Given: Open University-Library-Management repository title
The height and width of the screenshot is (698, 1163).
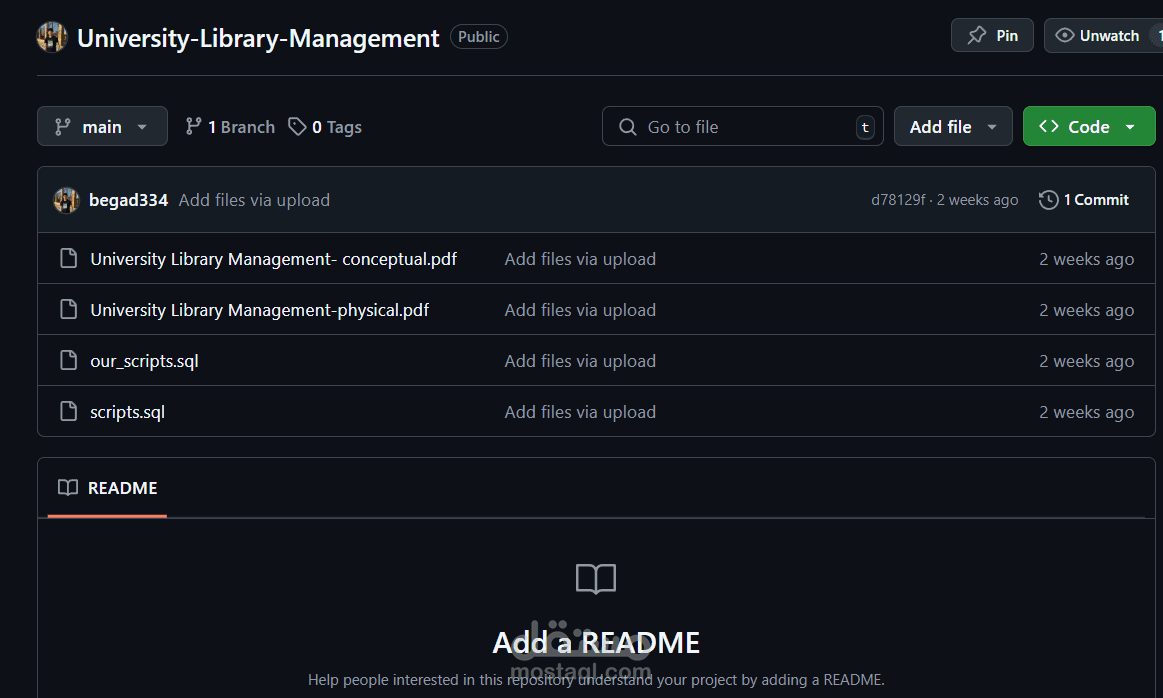Looking at the screenshot, I should pos(258,38).
